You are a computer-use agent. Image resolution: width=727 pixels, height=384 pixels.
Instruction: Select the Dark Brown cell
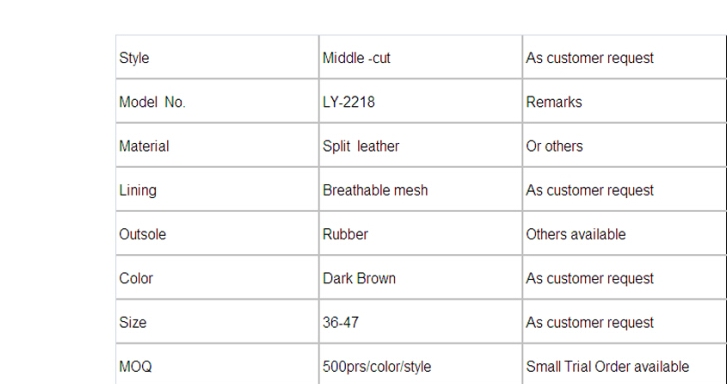click(x=421, y=277)
